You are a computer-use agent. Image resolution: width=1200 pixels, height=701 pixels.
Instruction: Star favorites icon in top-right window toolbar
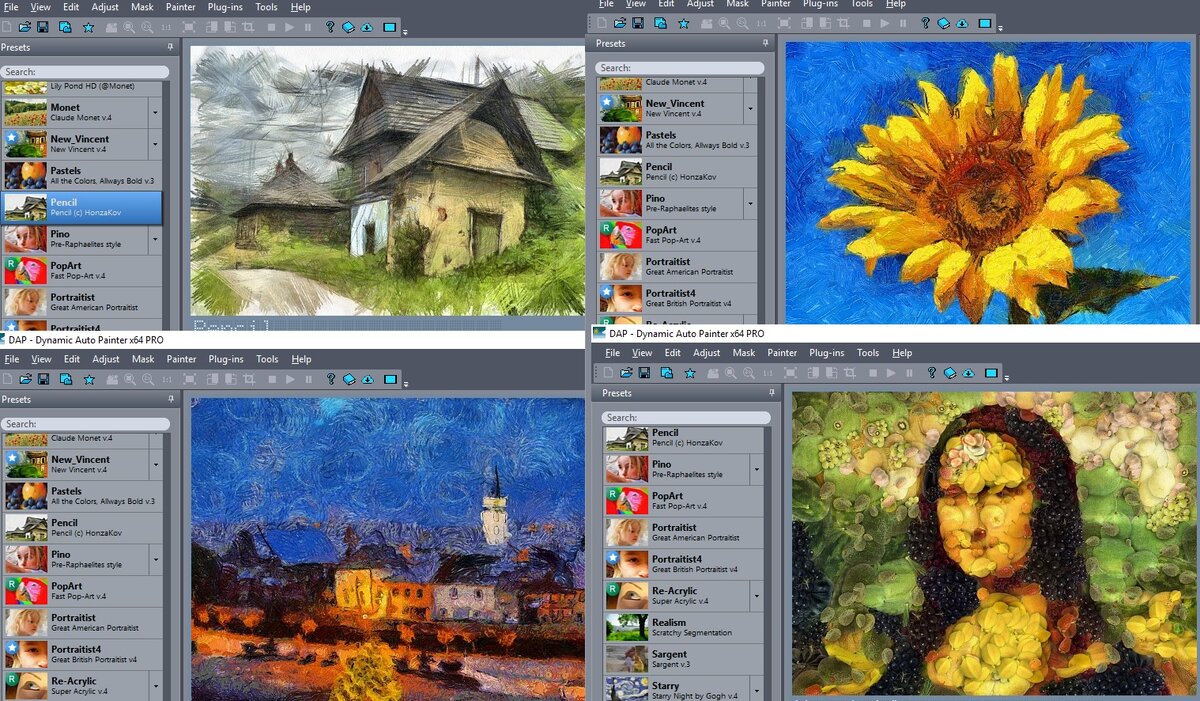click(x=684, y=23)
